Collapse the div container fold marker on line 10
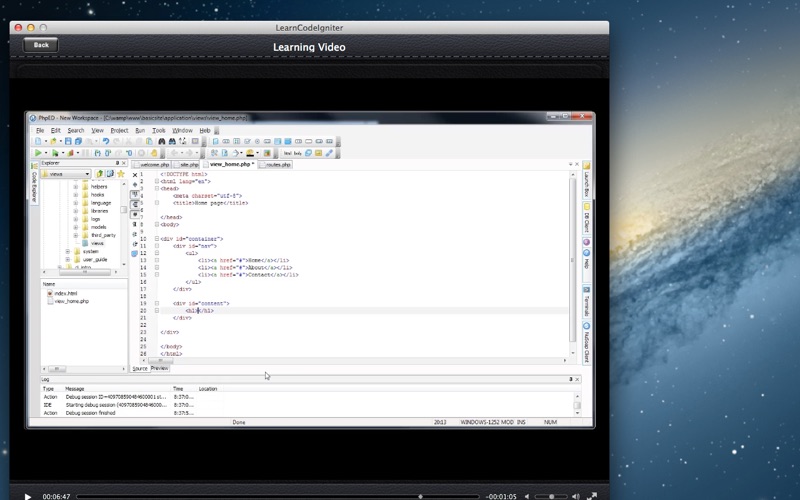Screen dimensions: 800x500 (157, 239)
